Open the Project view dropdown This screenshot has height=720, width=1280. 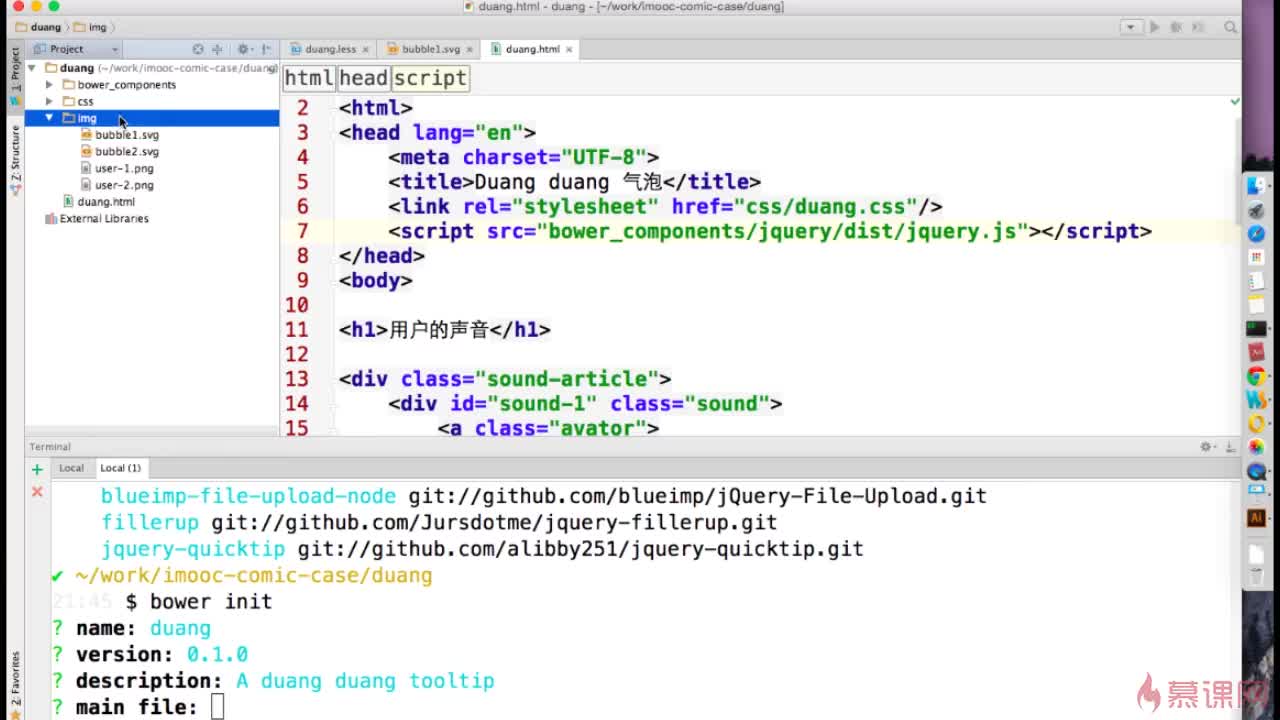tap(75, 49)
